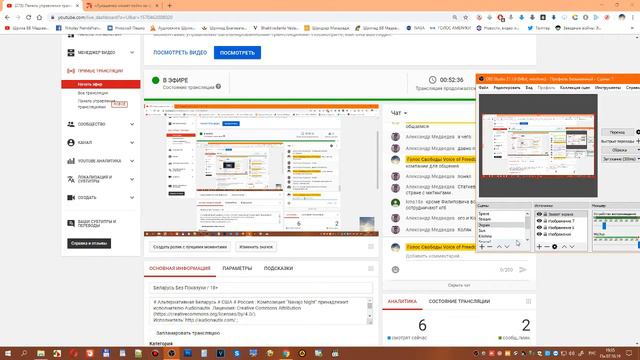This screenshot has height=360, width=640.
Task: Add a new source in OBS
Action: coord(539,247)
